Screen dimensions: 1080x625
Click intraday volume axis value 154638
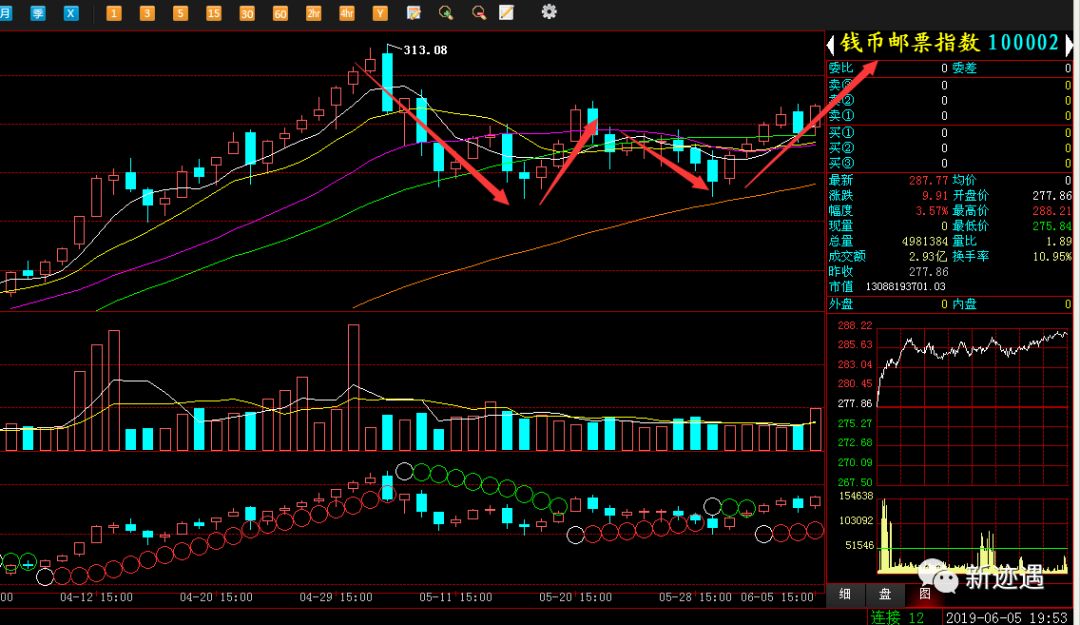[x=855, y=496]
